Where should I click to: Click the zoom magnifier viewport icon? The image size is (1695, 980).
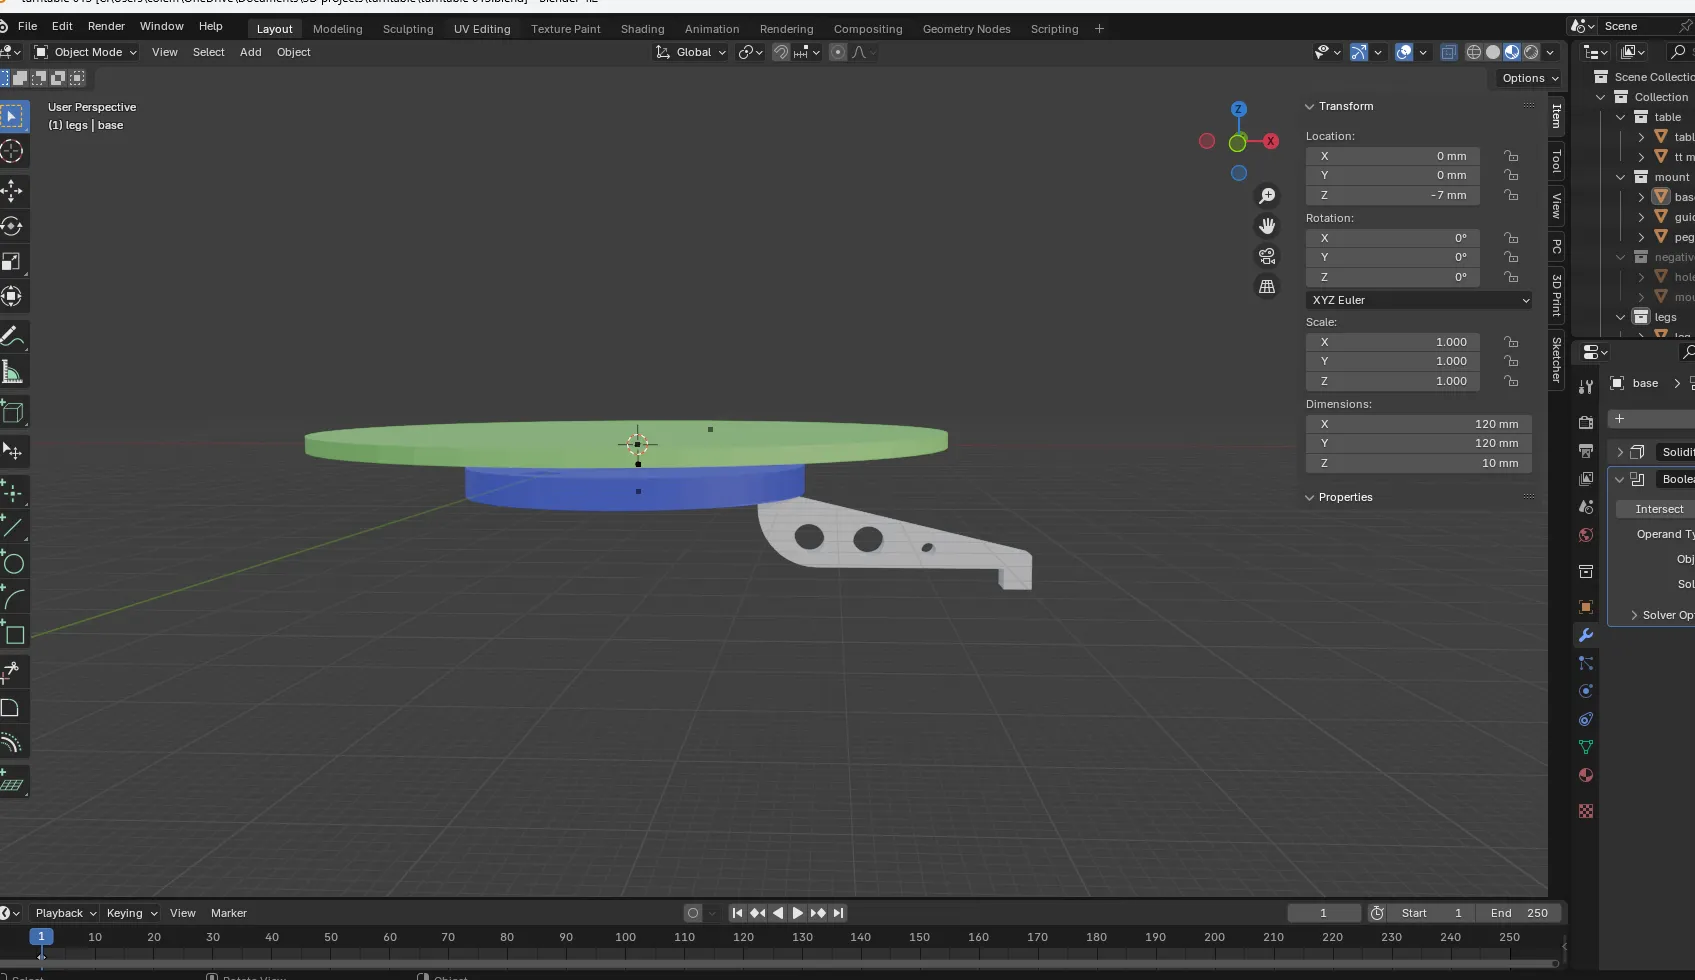coord(1267,196)
